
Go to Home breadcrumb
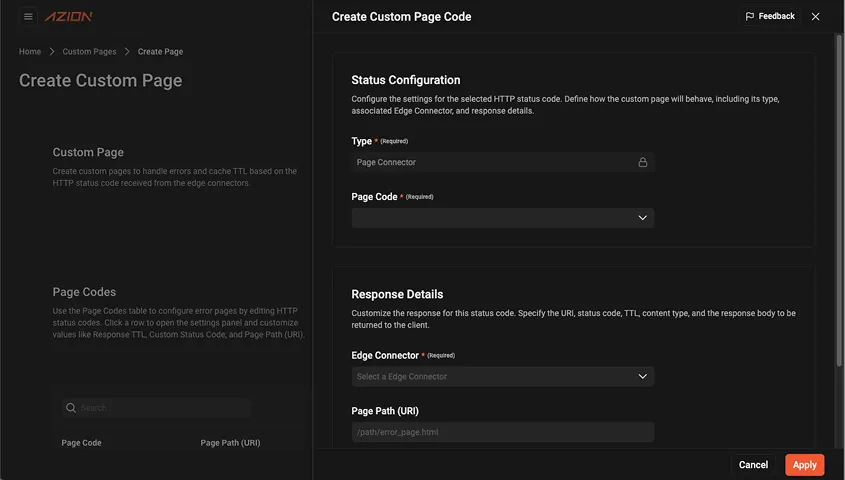(x=30, y=52)
